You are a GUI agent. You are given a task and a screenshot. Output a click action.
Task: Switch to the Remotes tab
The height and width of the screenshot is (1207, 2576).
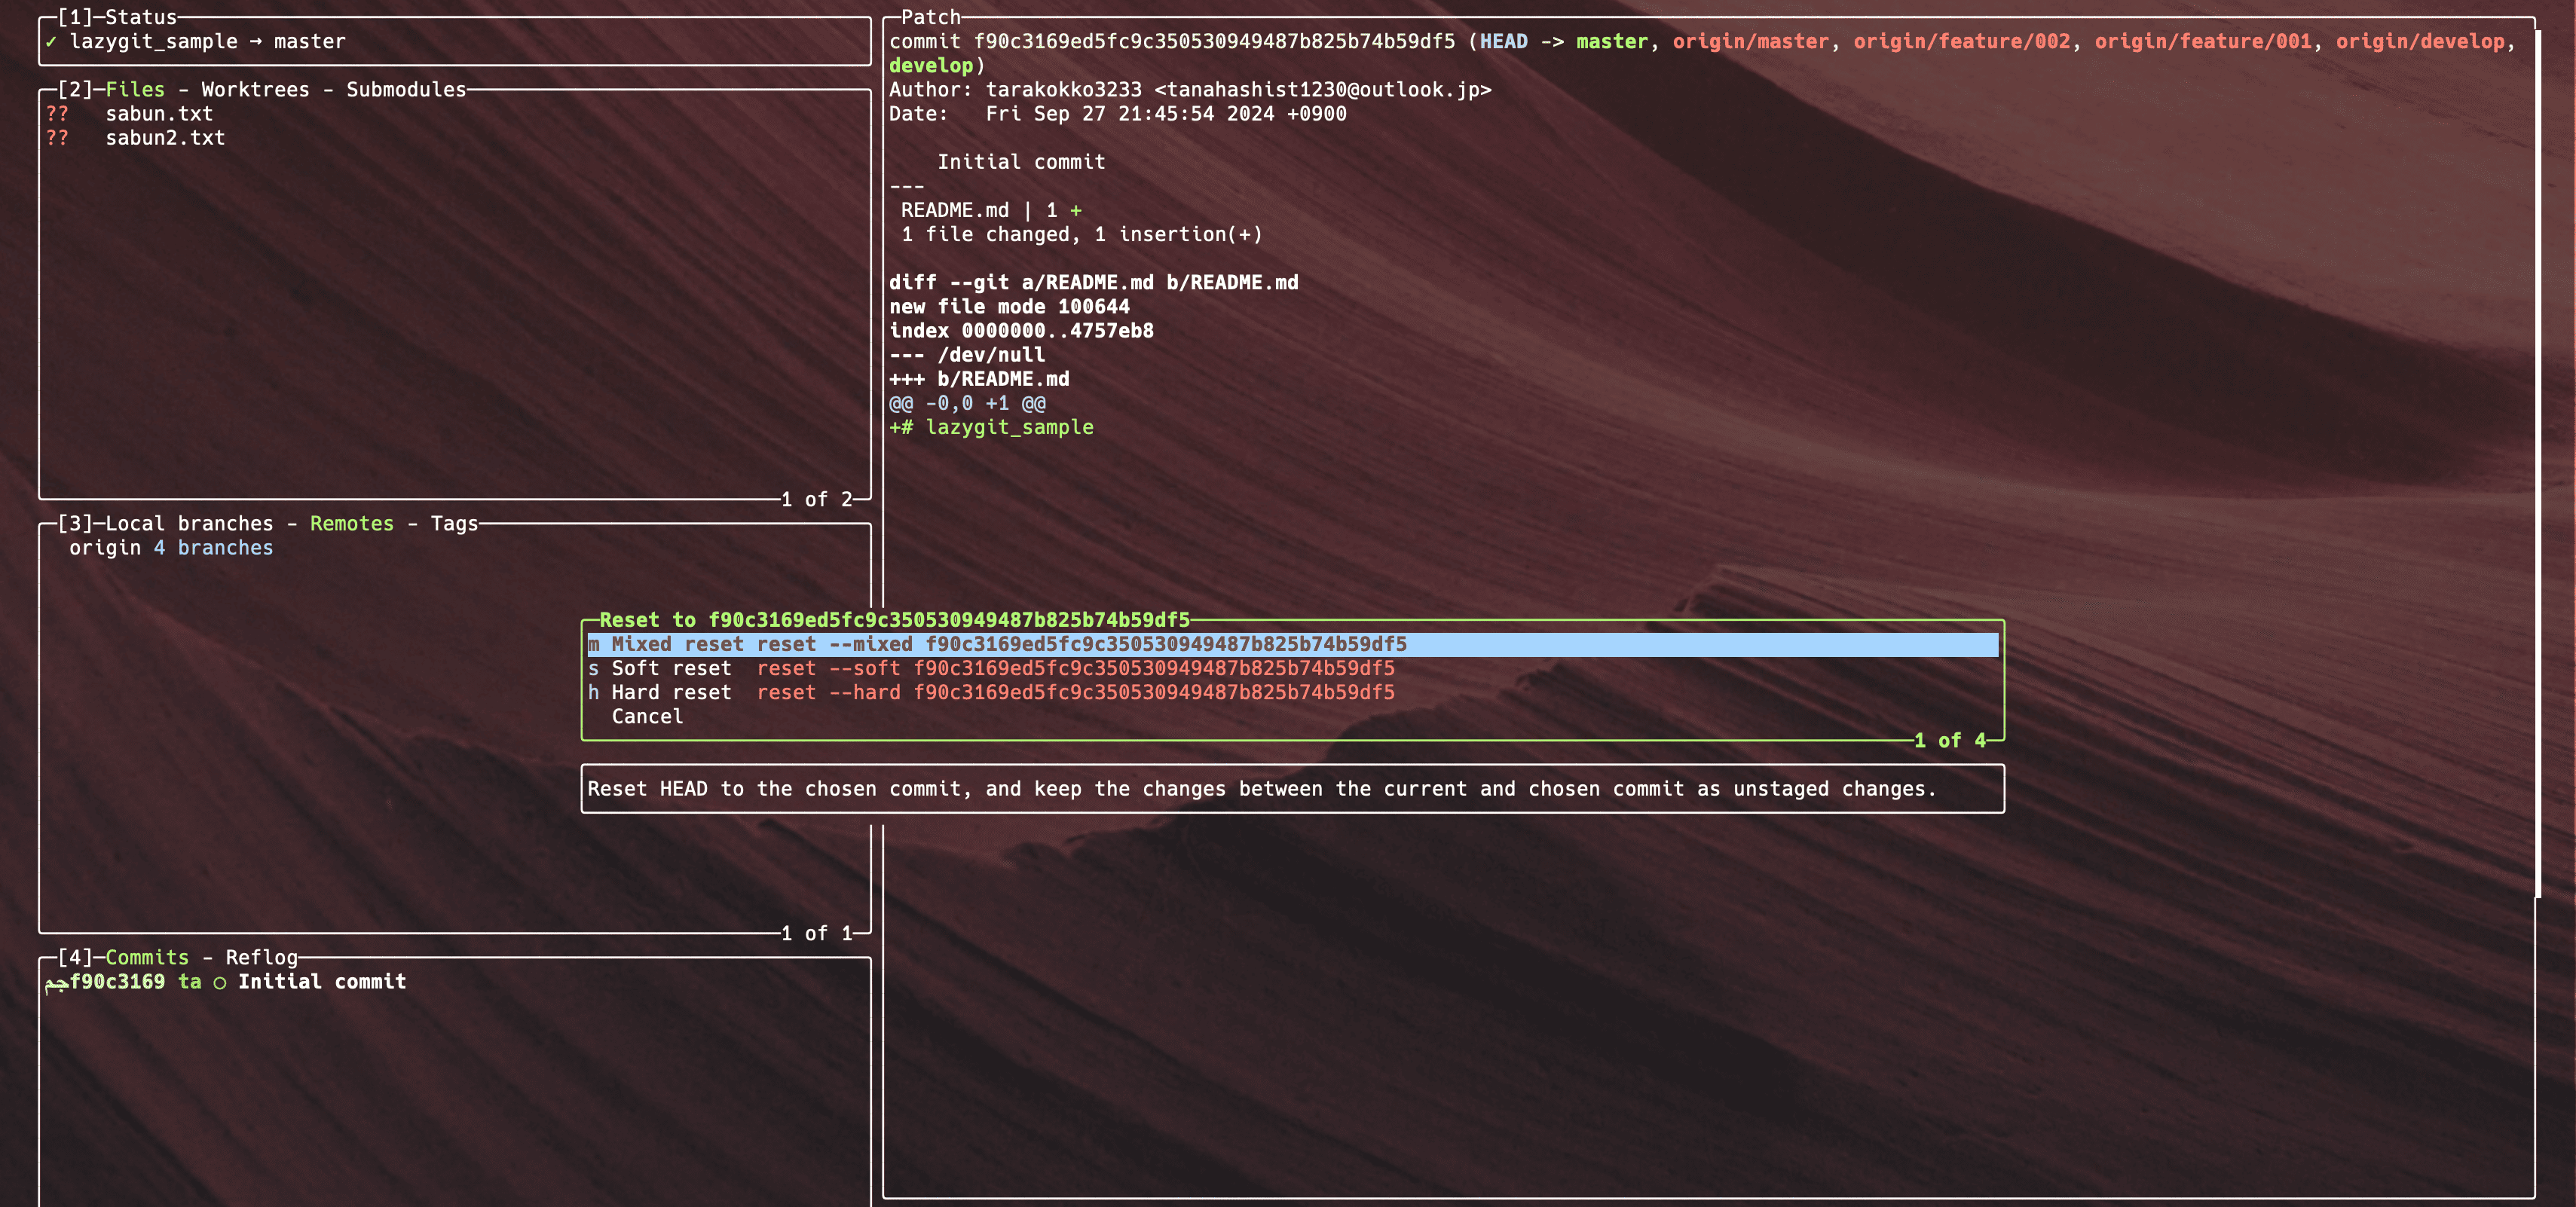tap(351, 523)
